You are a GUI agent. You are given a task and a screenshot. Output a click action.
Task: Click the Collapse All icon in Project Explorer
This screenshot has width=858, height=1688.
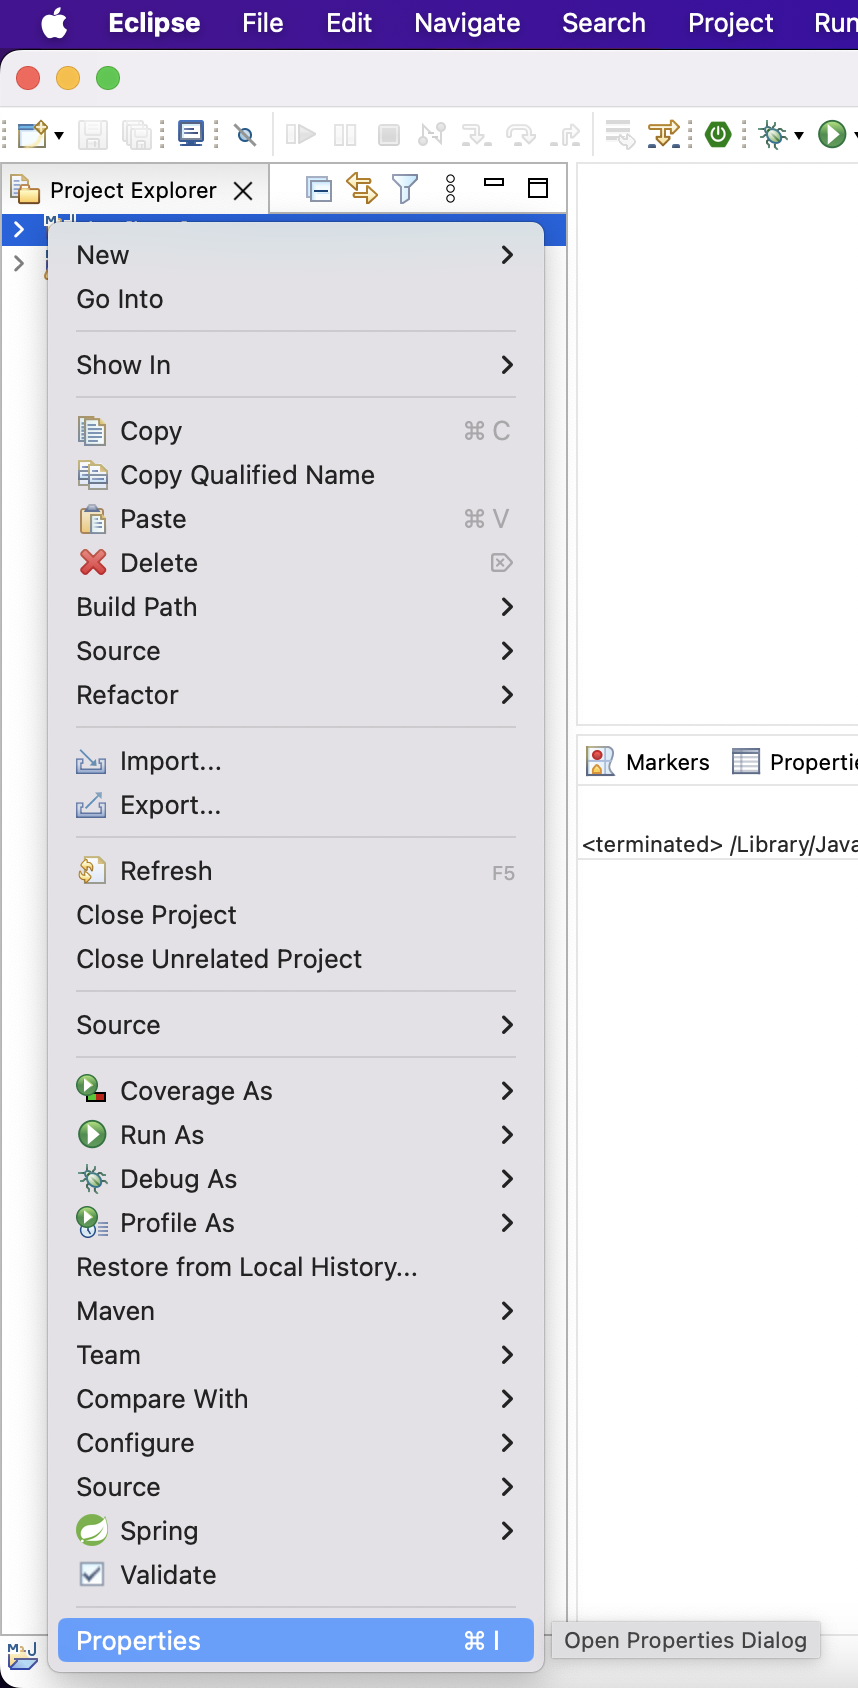318,189
